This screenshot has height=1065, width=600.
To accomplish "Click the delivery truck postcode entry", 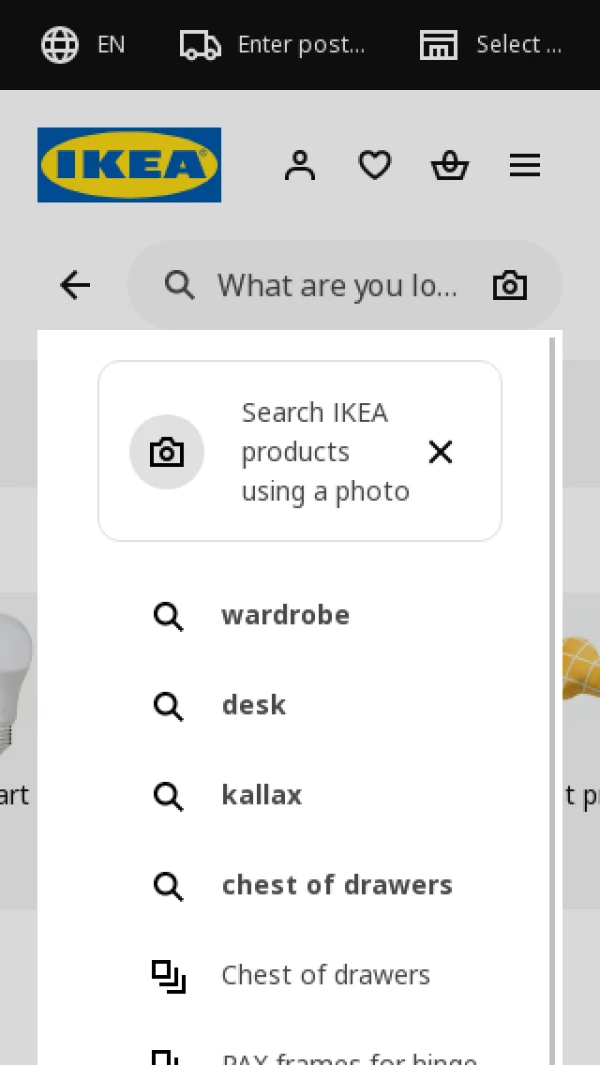I will 272,45.
